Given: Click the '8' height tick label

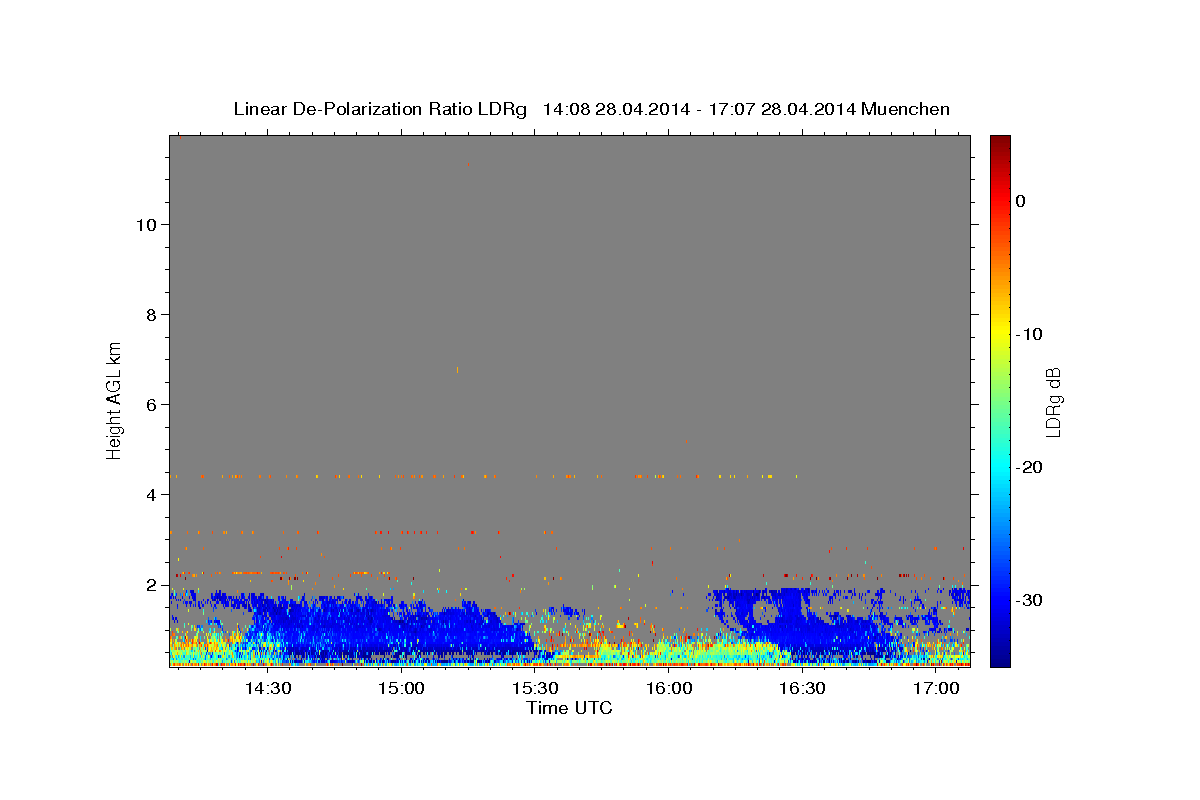Looking at the screenshot, I should tap(150, 314).
